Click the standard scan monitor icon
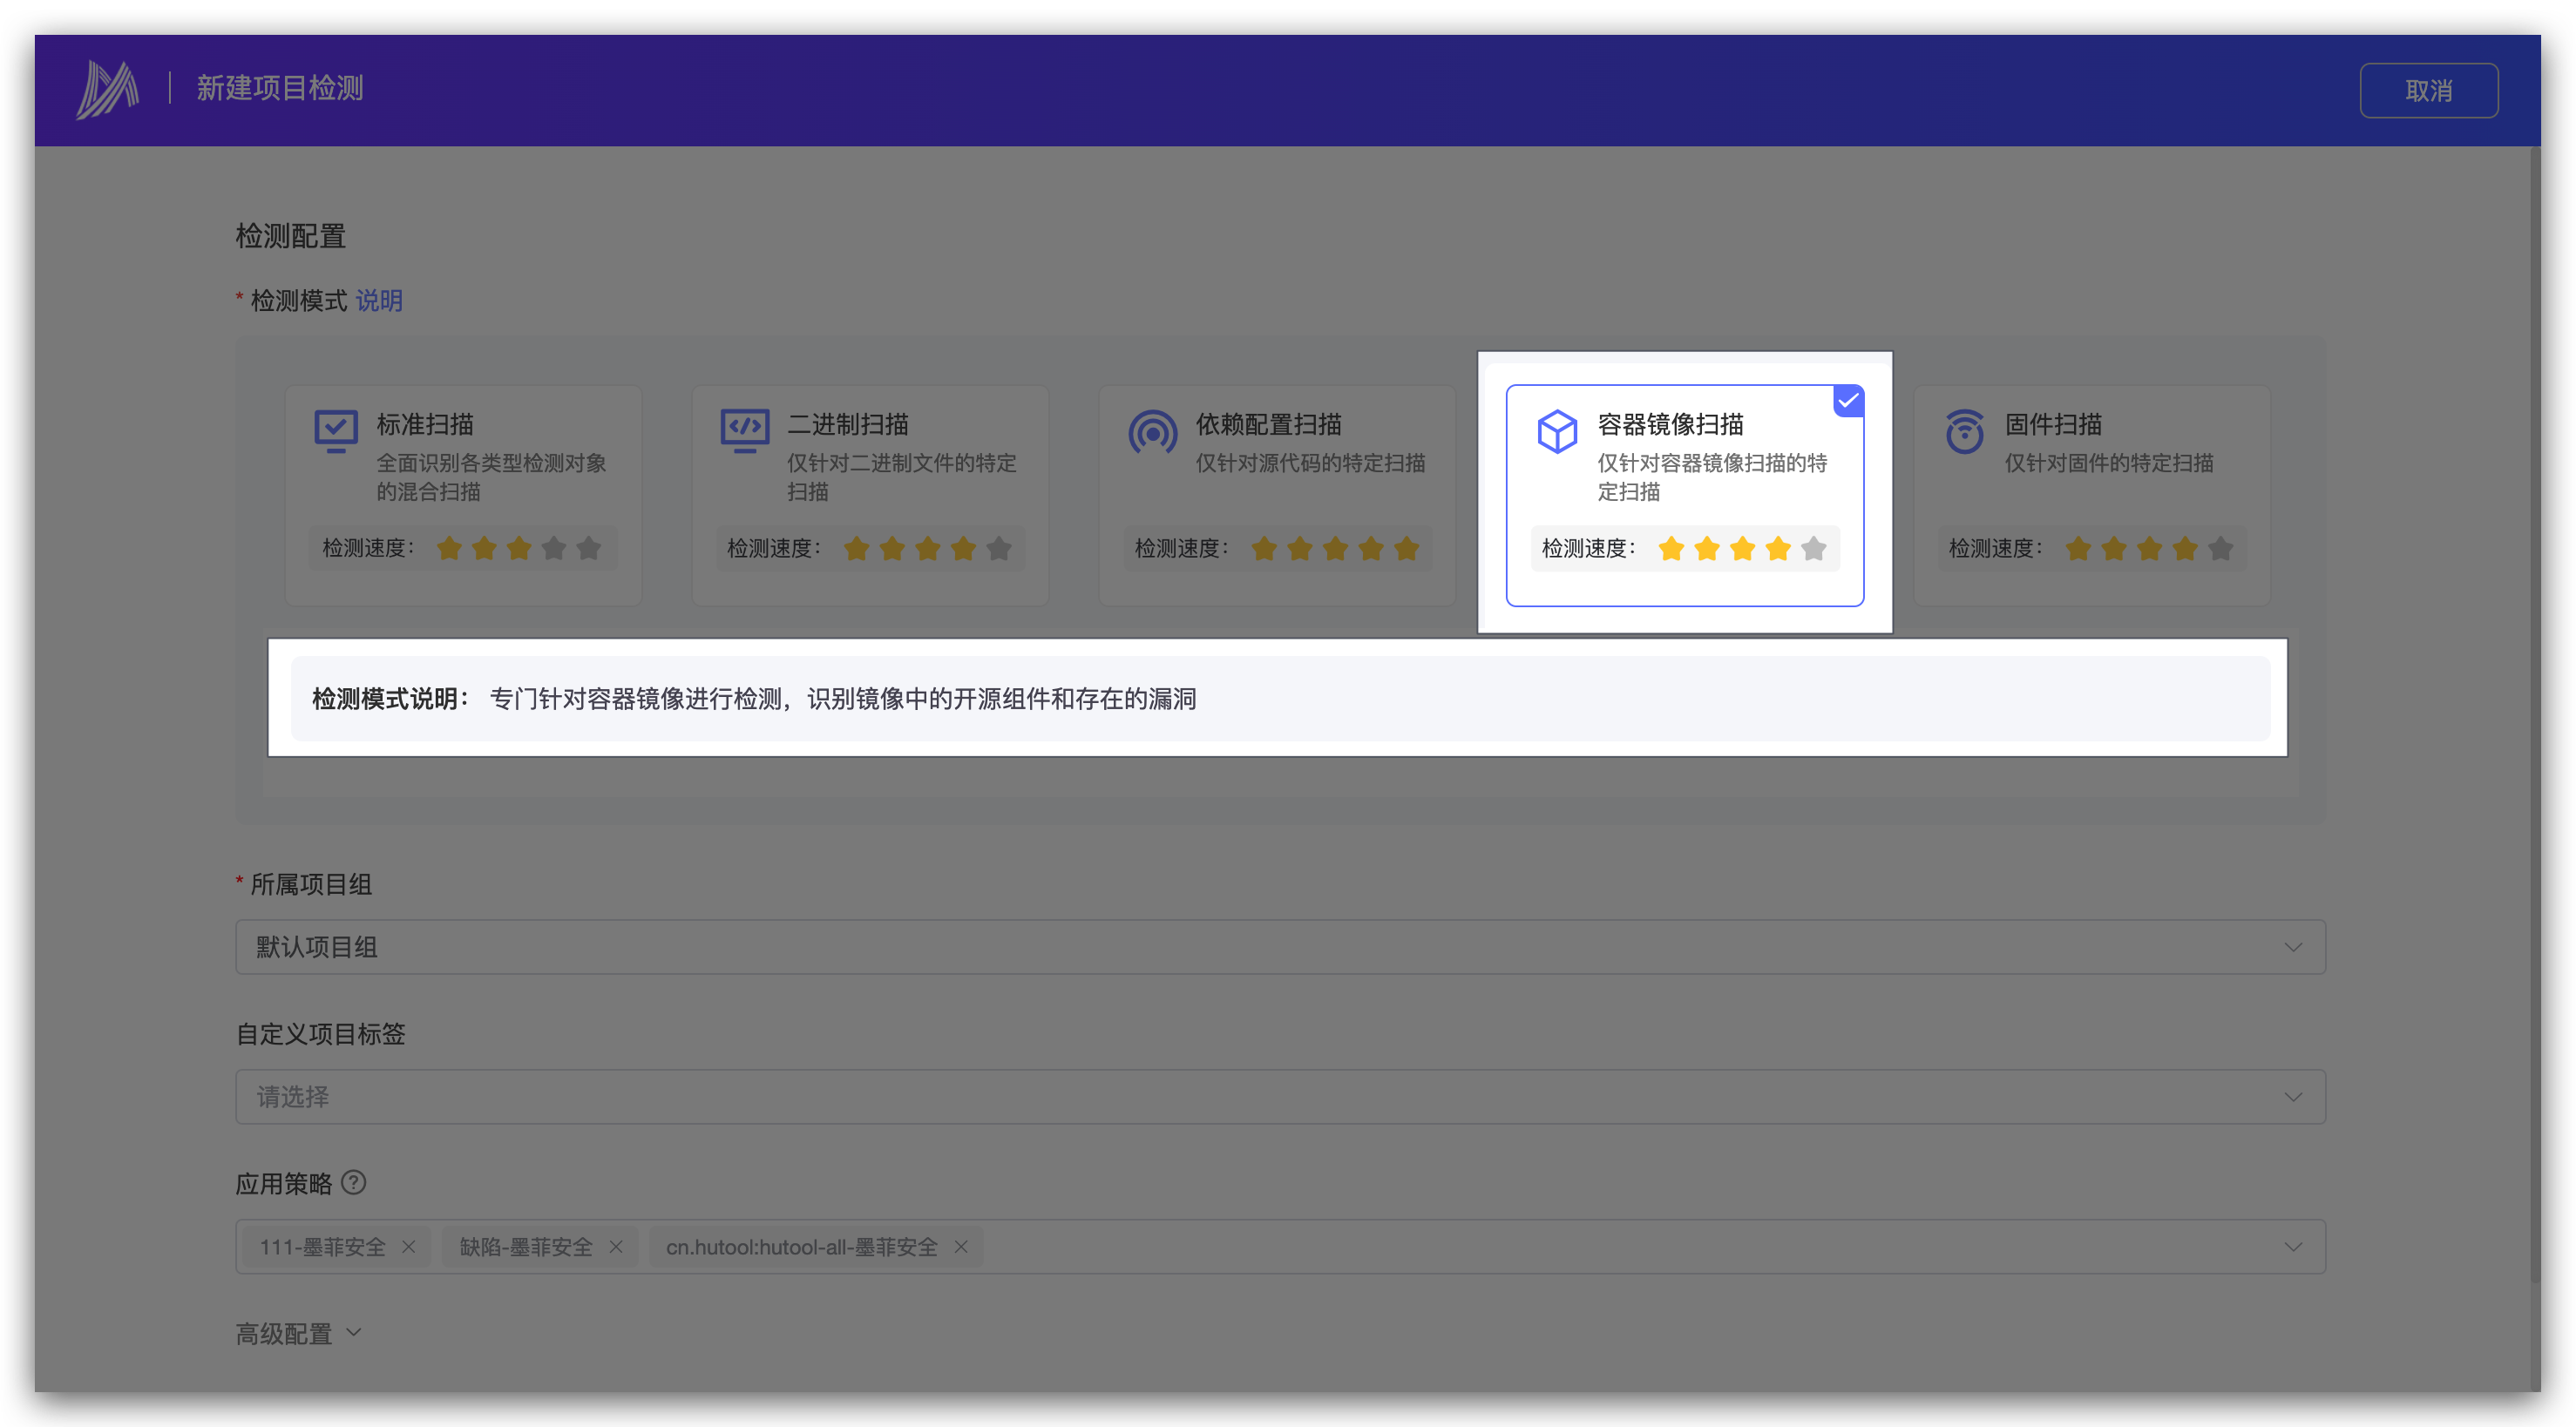This screenshot has width=2576, height=1427. [336, 431]
